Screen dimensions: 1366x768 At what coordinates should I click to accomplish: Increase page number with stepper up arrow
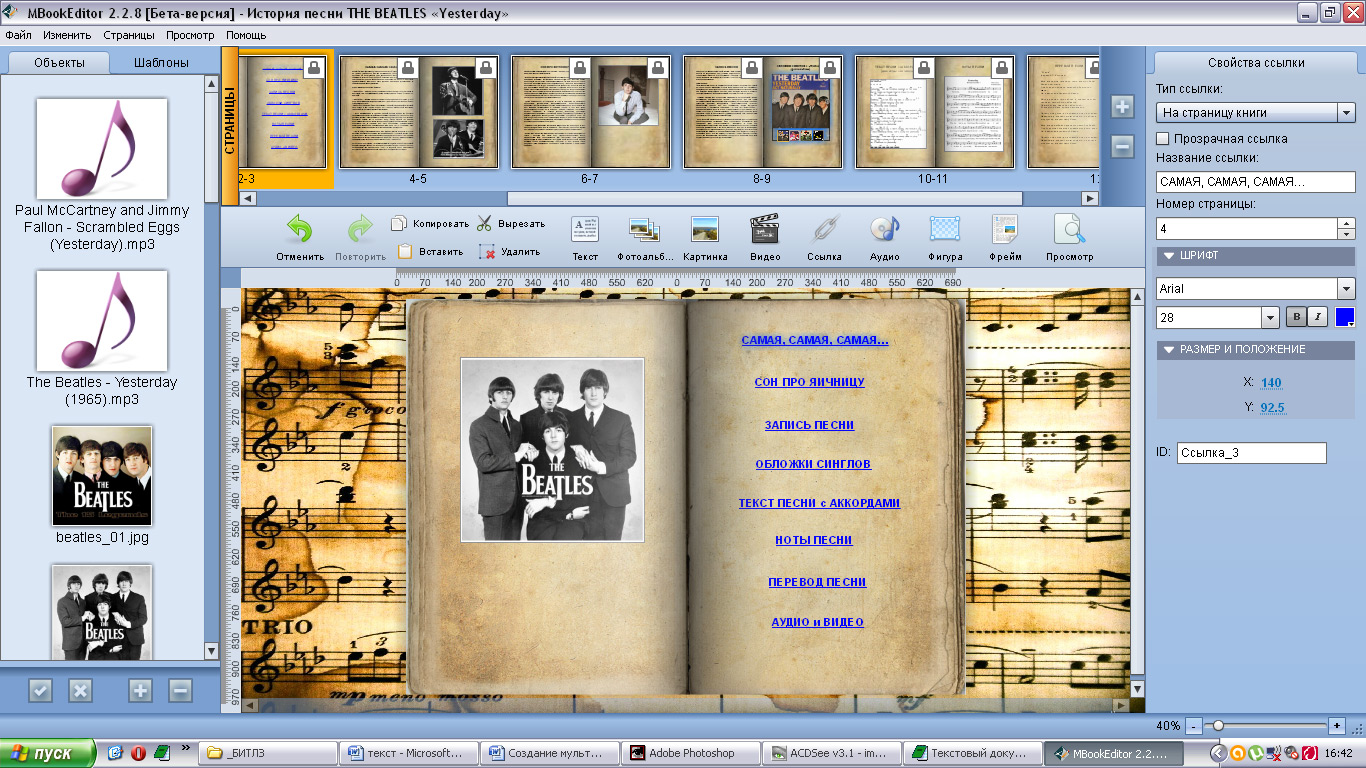pos(1346,223)
